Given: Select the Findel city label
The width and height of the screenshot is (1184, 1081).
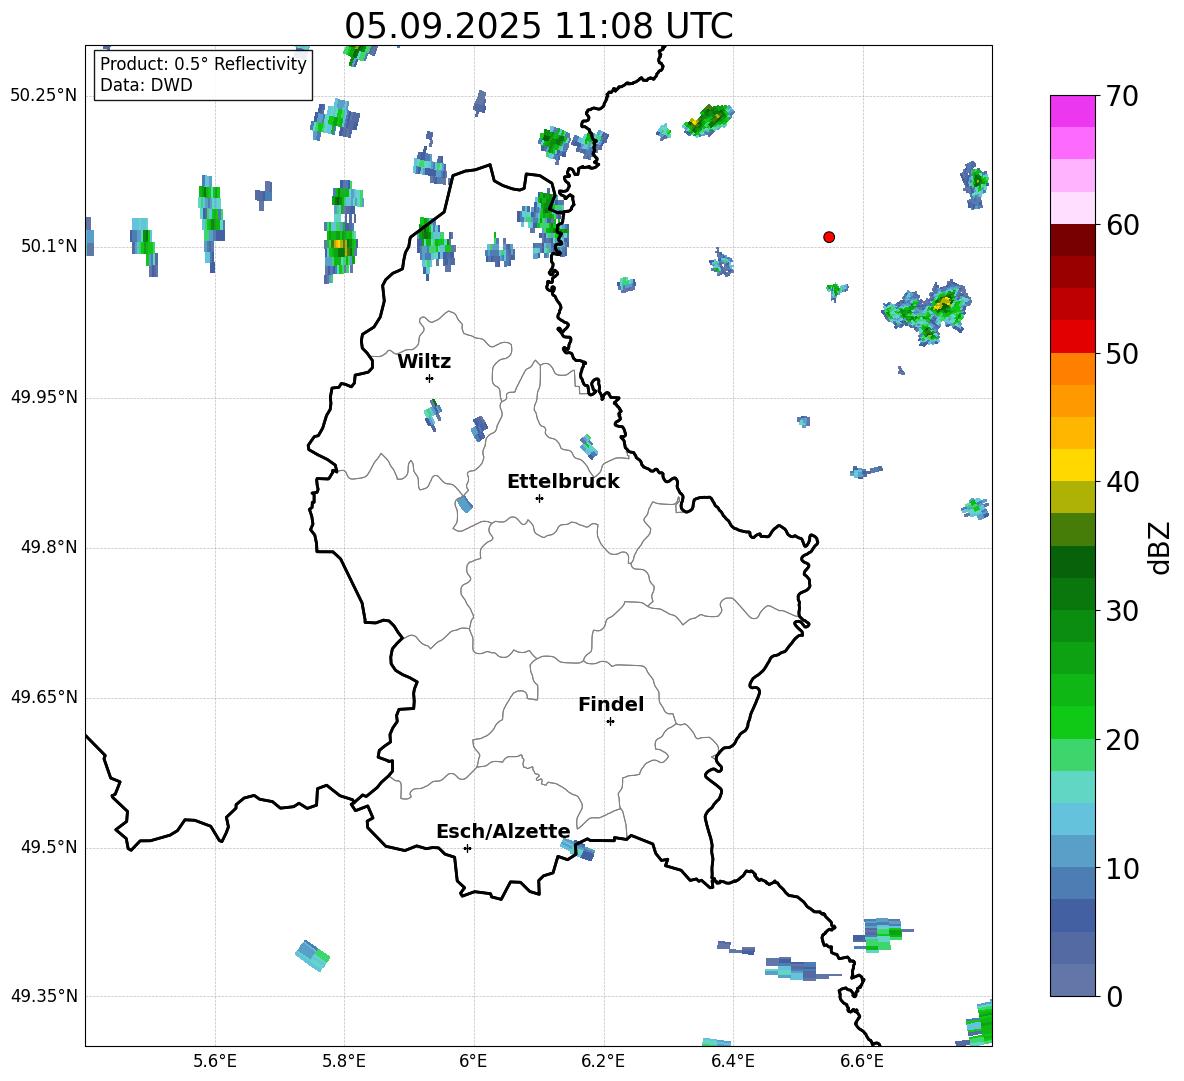Looking at the screenshot, I should 611,705.
